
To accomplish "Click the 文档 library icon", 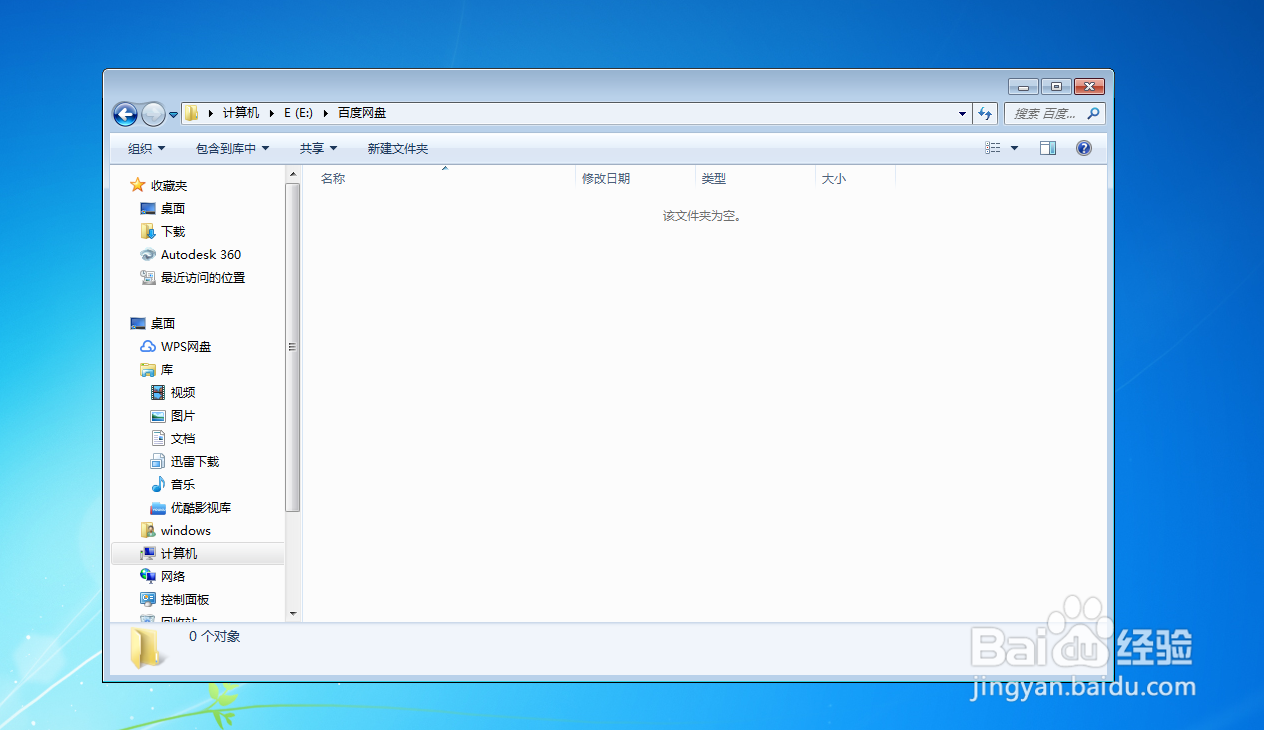I will coord(158,438).
